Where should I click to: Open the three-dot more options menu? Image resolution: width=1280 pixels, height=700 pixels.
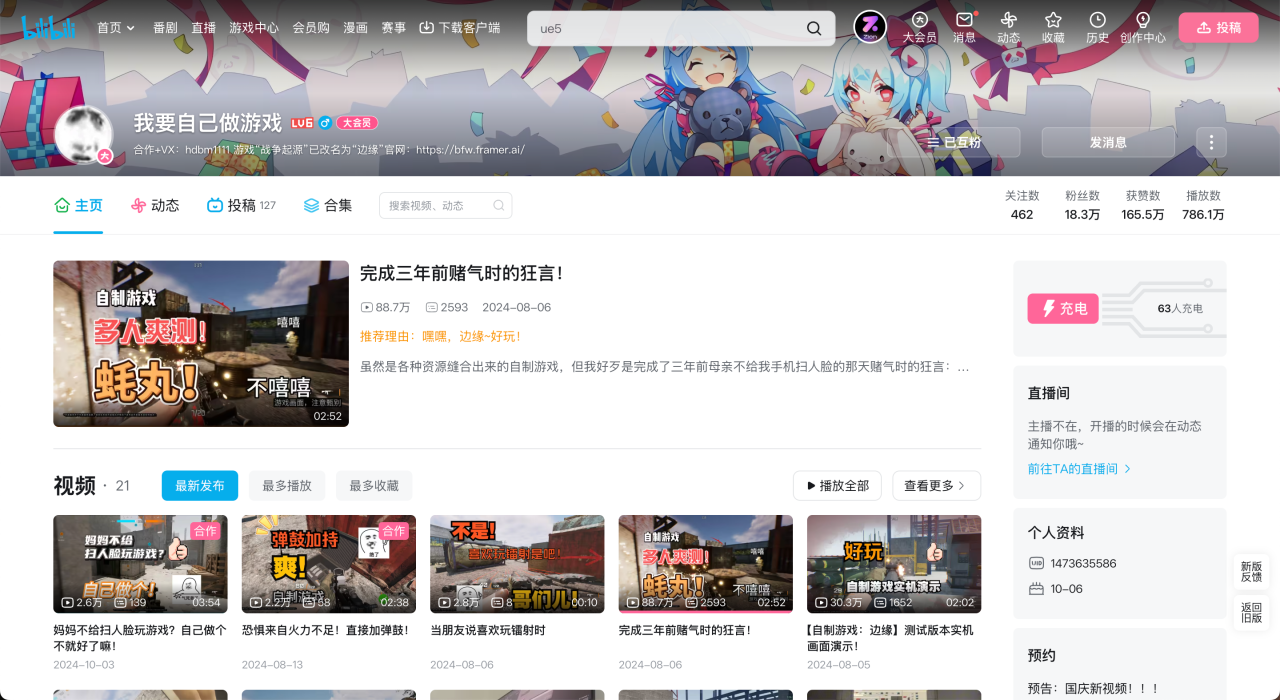(1211, 142)
